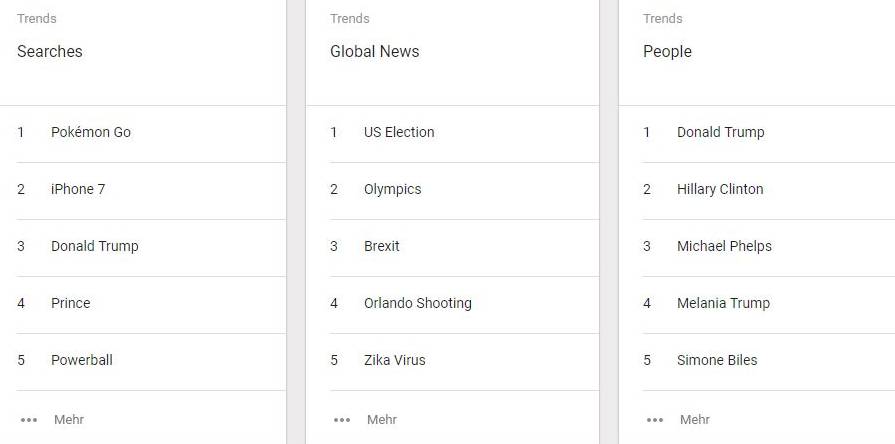This screenshot has height=444, width=895.
Task: Open the Michael Phelps entry
Action: click(x=768, y=248)
